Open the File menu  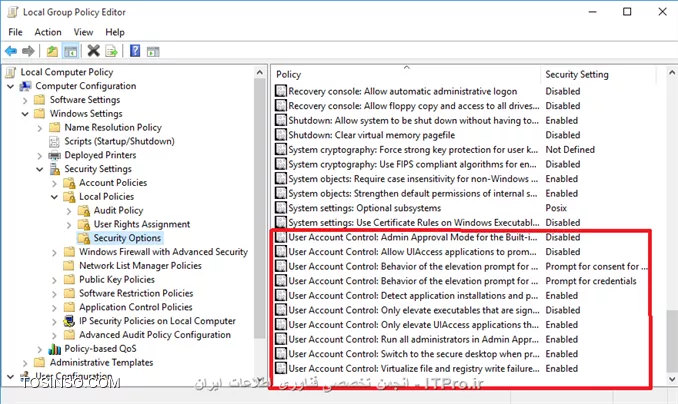point(16,32)
